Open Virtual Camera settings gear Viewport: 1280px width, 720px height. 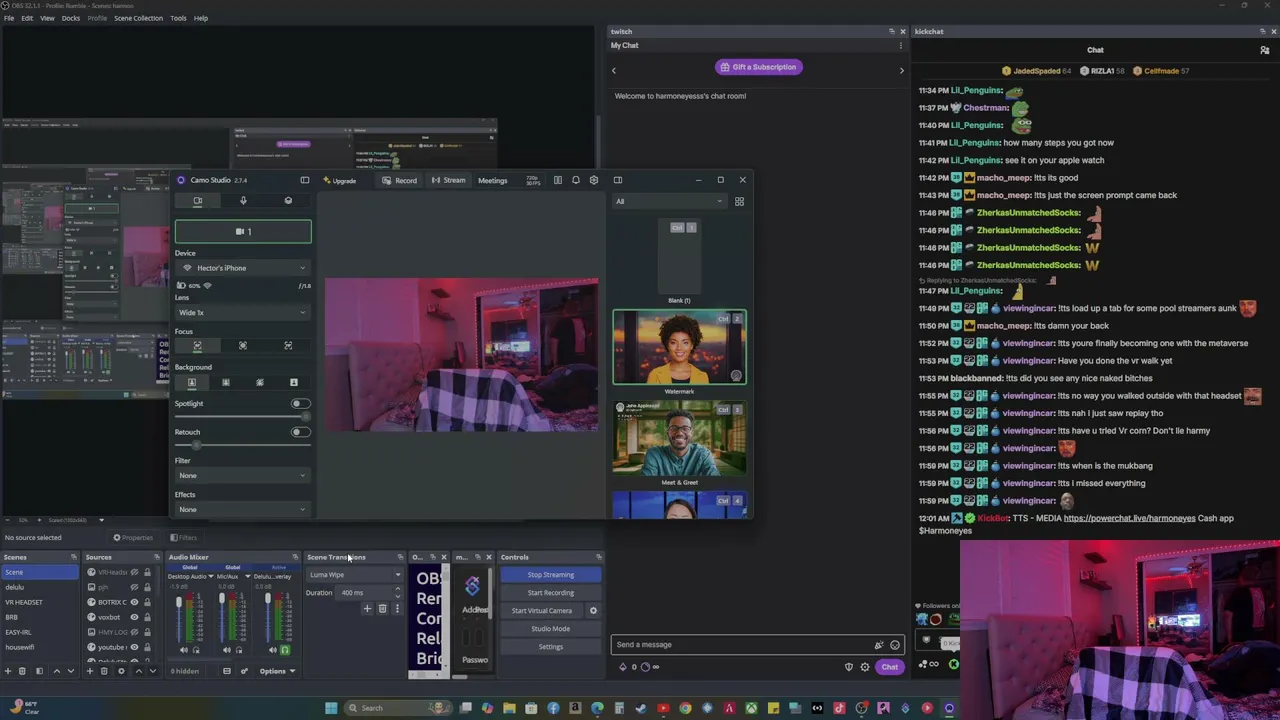[593, 611]
